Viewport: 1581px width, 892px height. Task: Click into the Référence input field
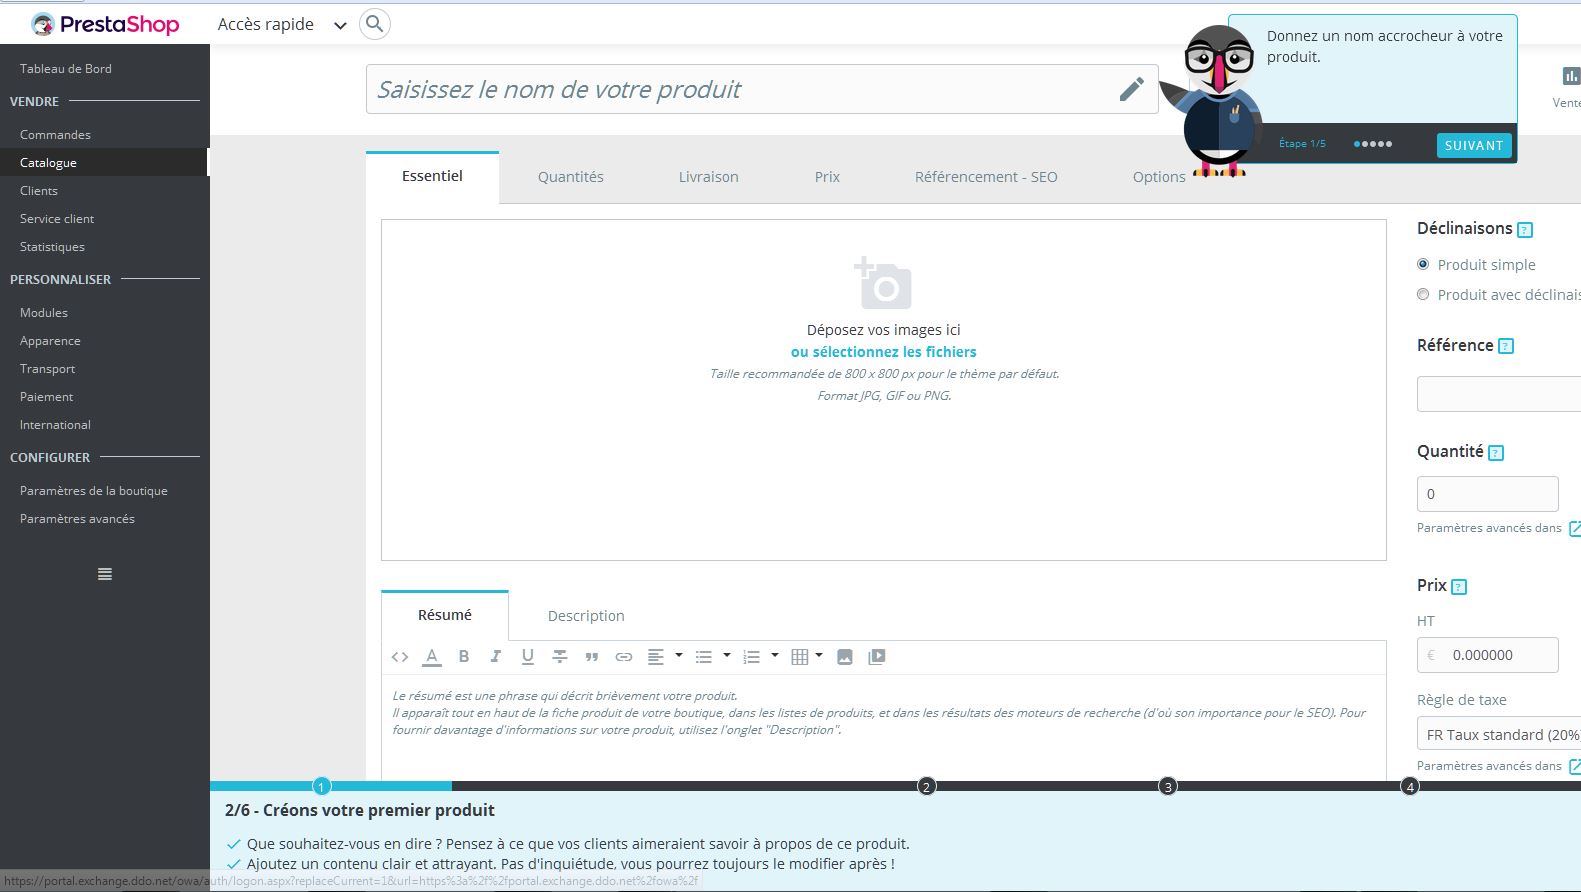click(x=1499, y=394)
